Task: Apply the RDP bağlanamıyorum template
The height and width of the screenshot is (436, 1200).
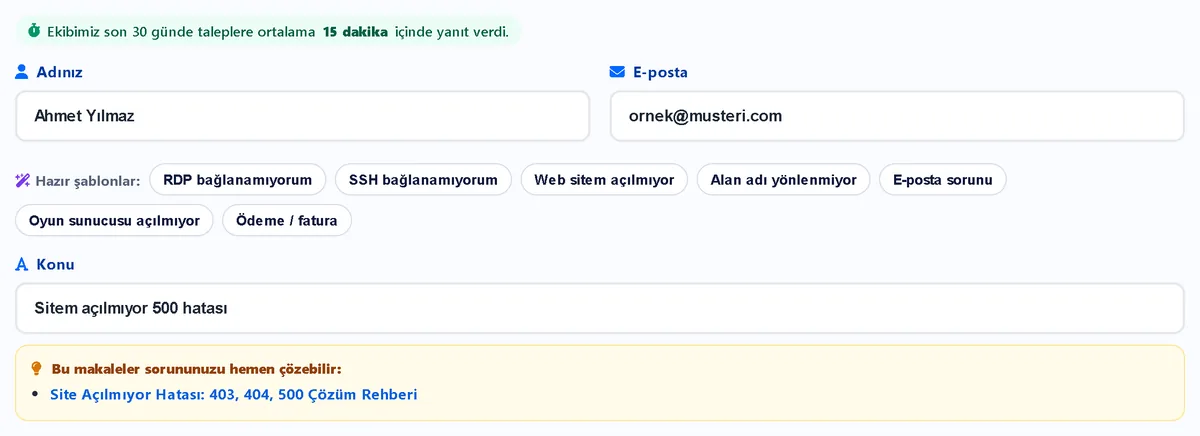Action: coord(238,180)
